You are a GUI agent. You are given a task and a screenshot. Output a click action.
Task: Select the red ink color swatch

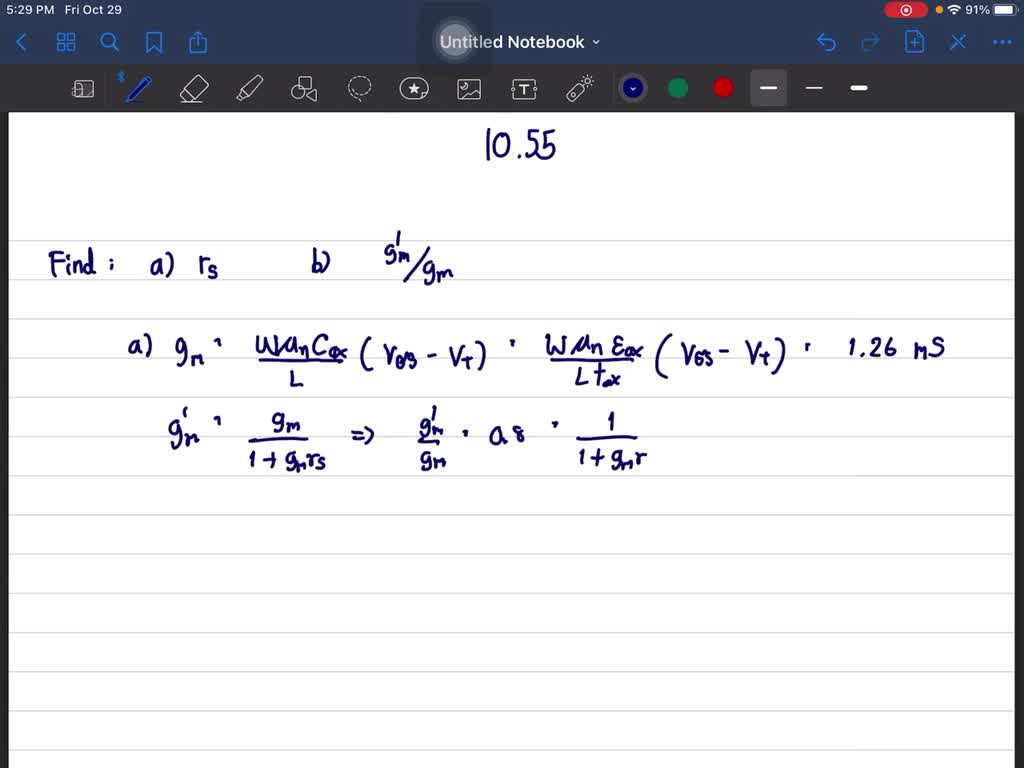pyautogui.click(x=722, y=88)
